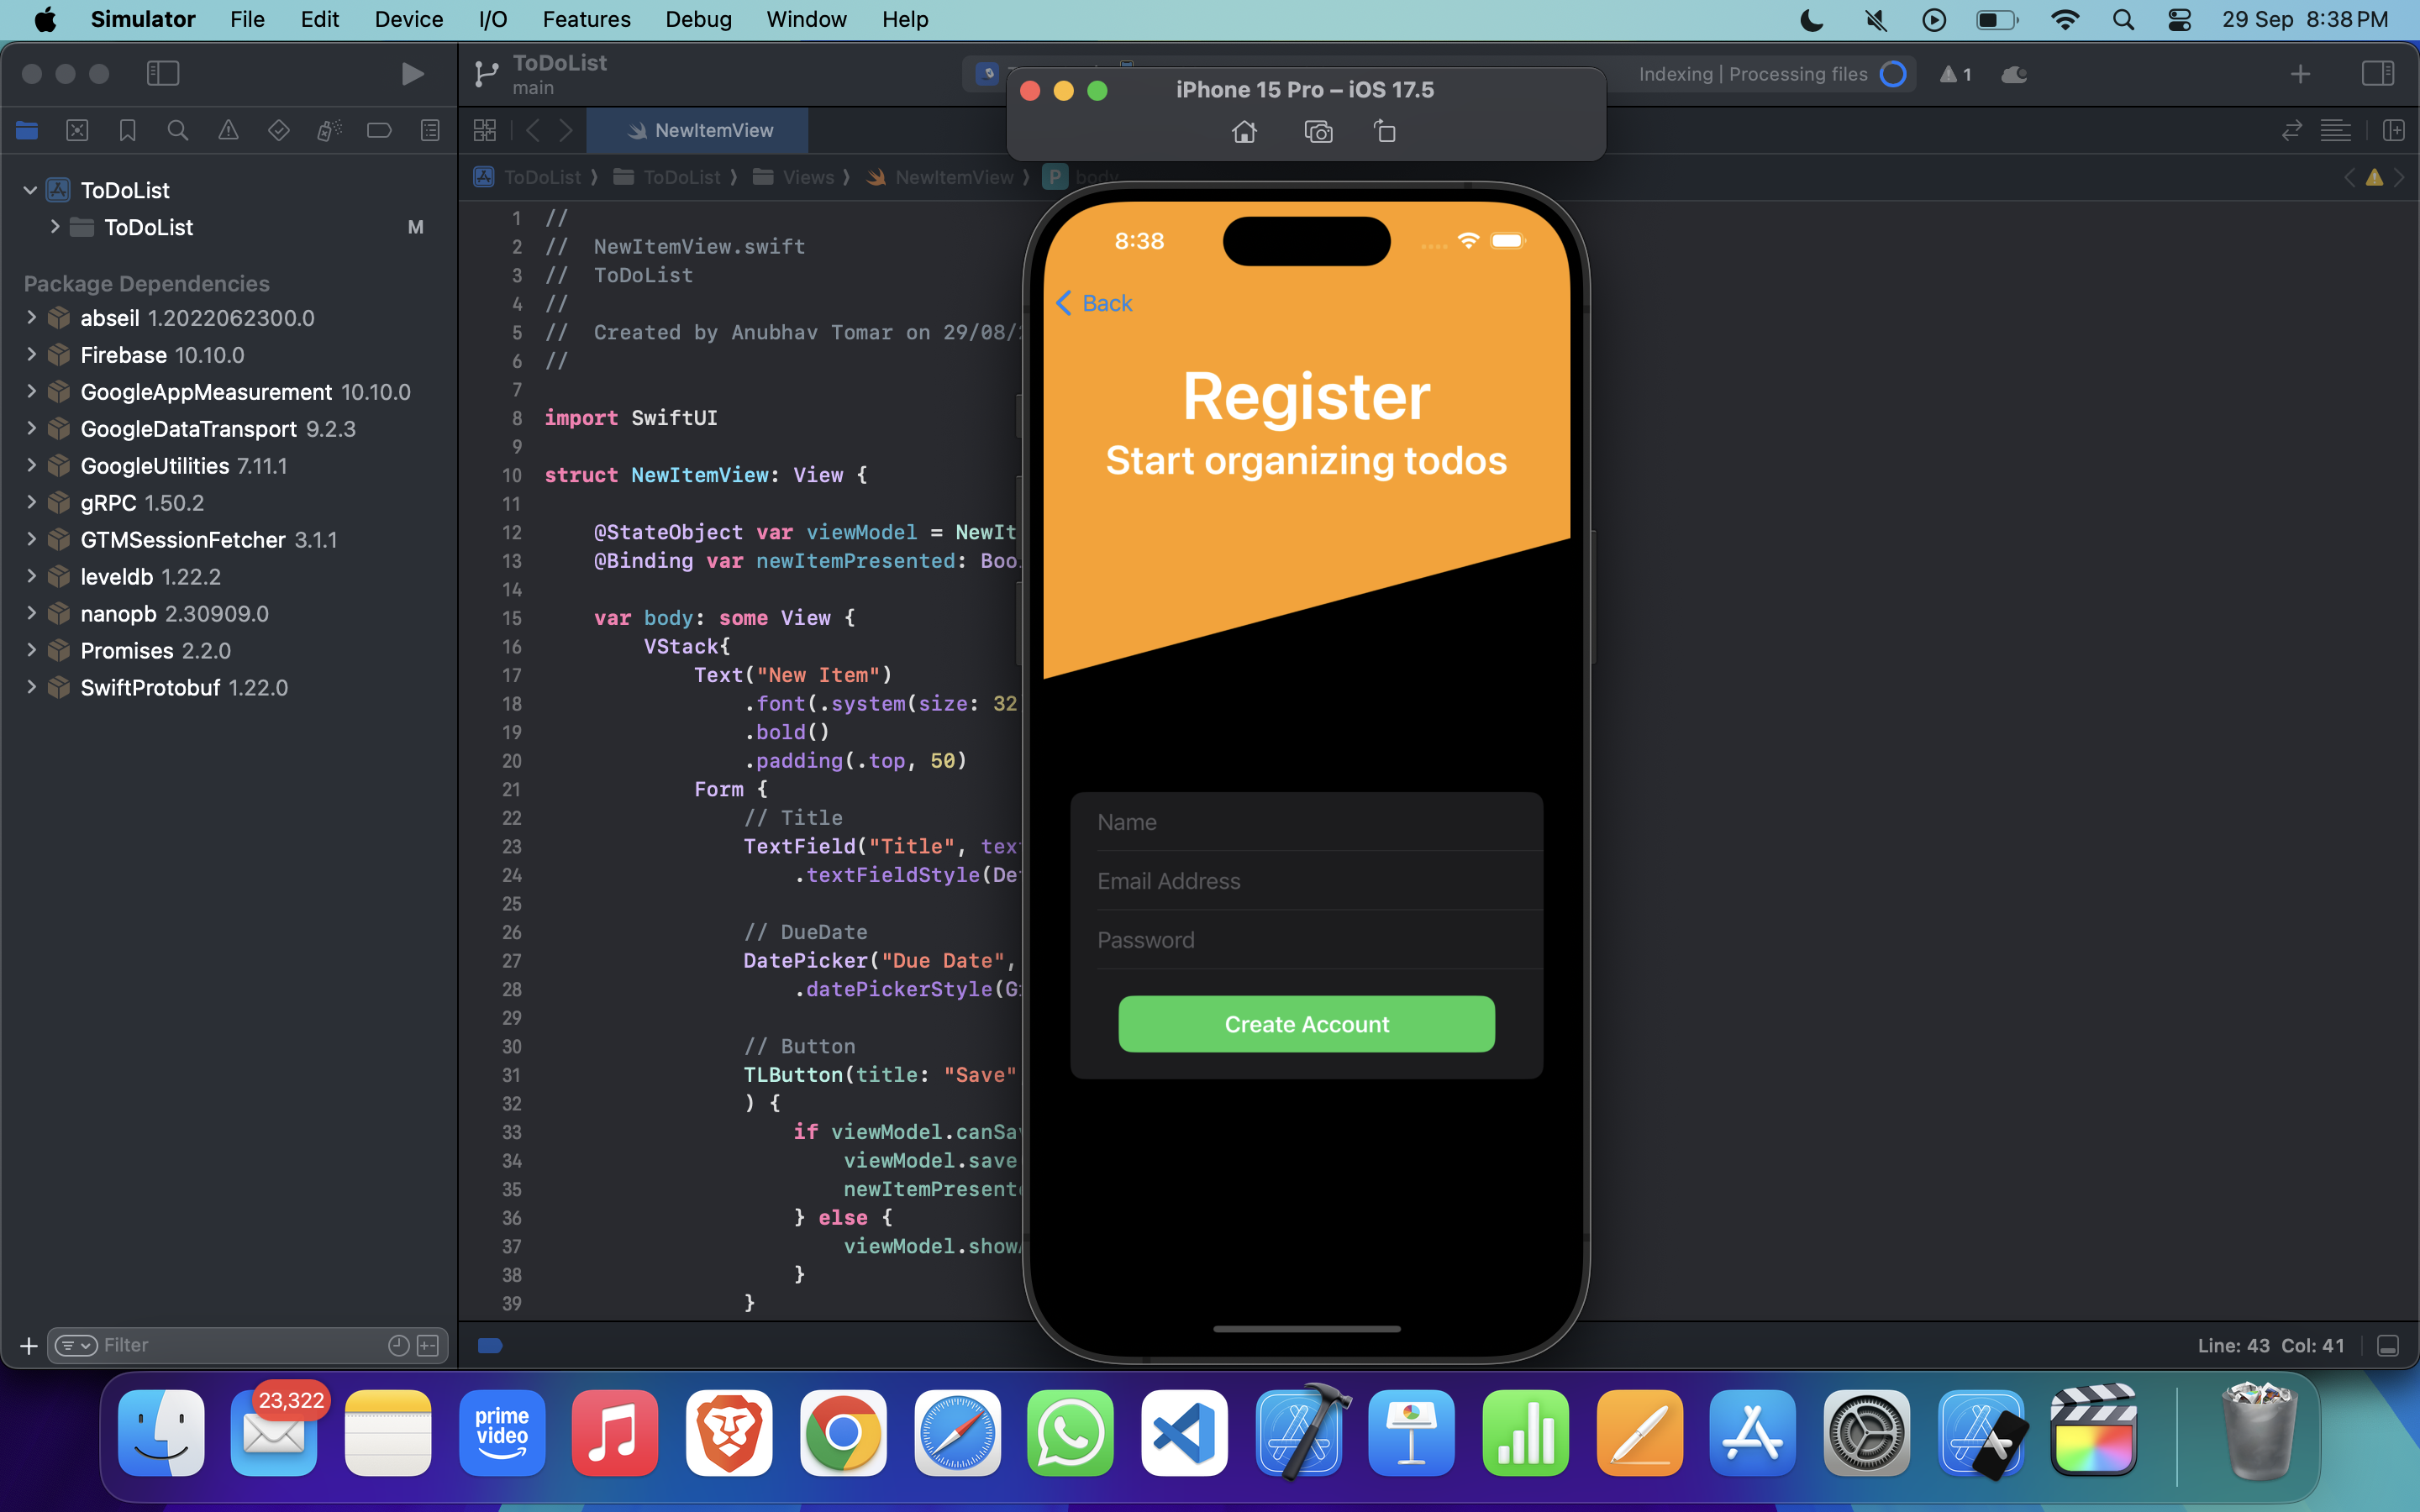
Task: Toggle the navigator sidebar visibility
Action: (x=162, y=74)
